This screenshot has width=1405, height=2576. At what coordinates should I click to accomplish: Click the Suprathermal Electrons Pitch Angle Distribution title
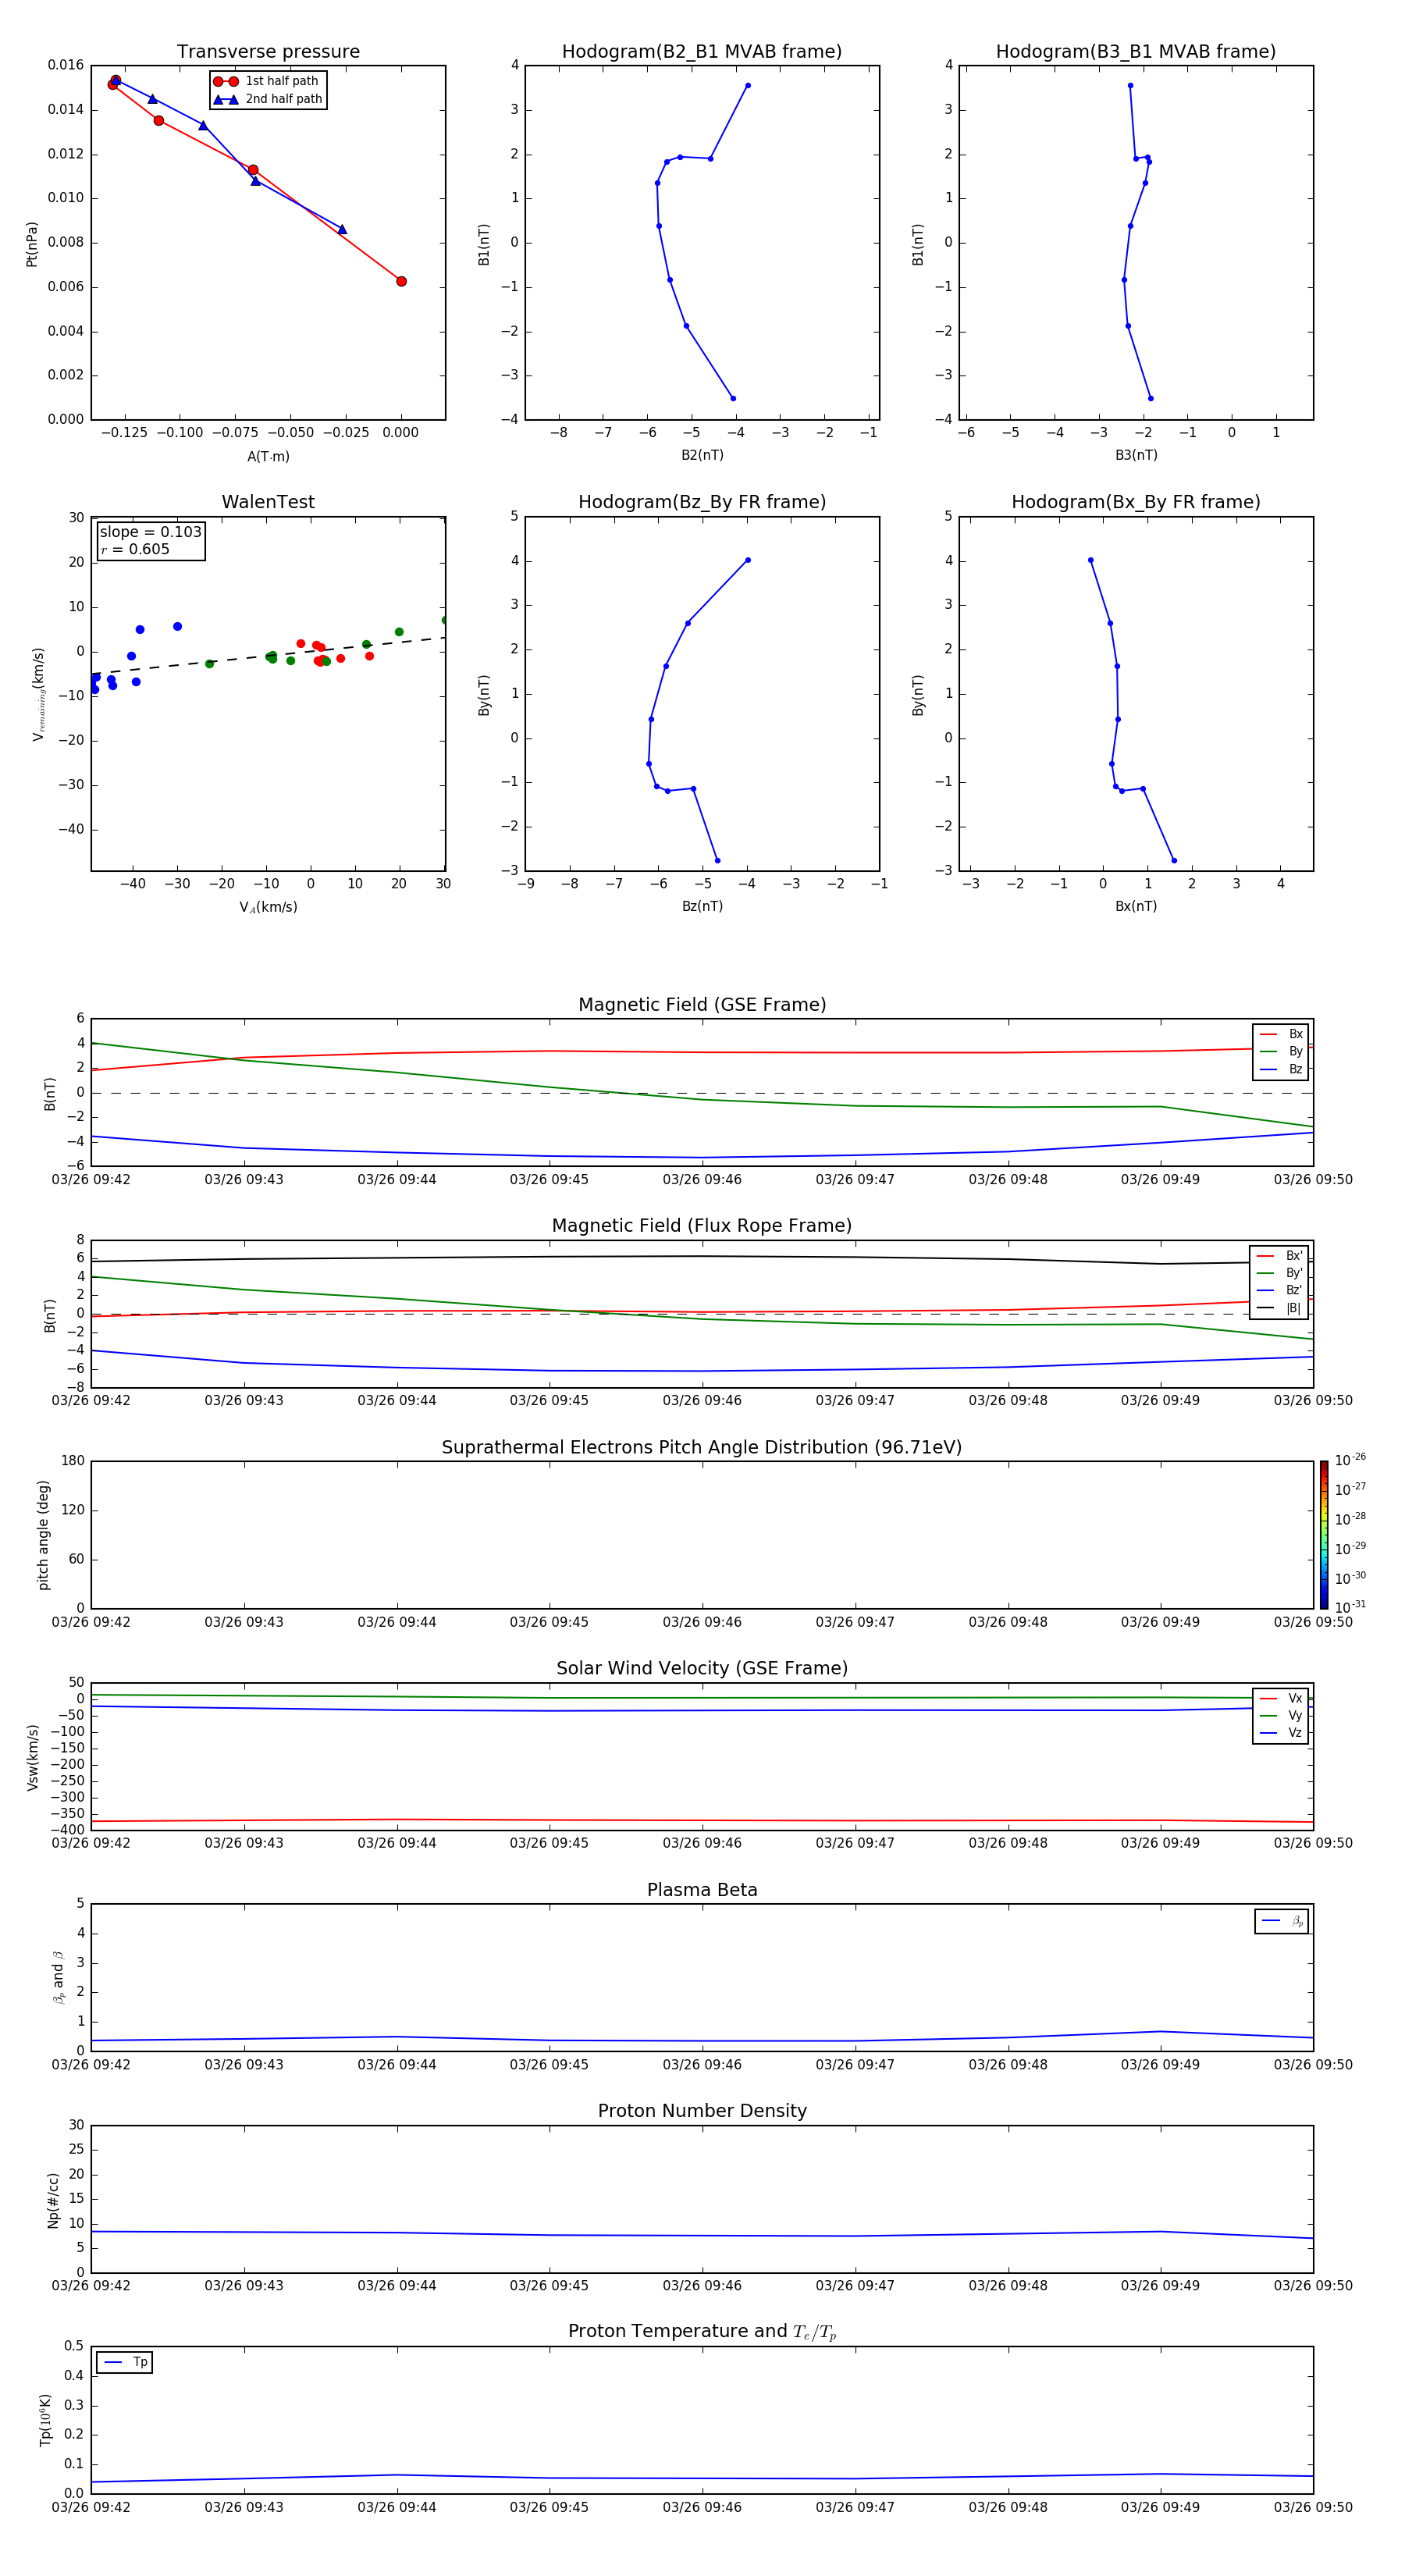point(702,1448)
